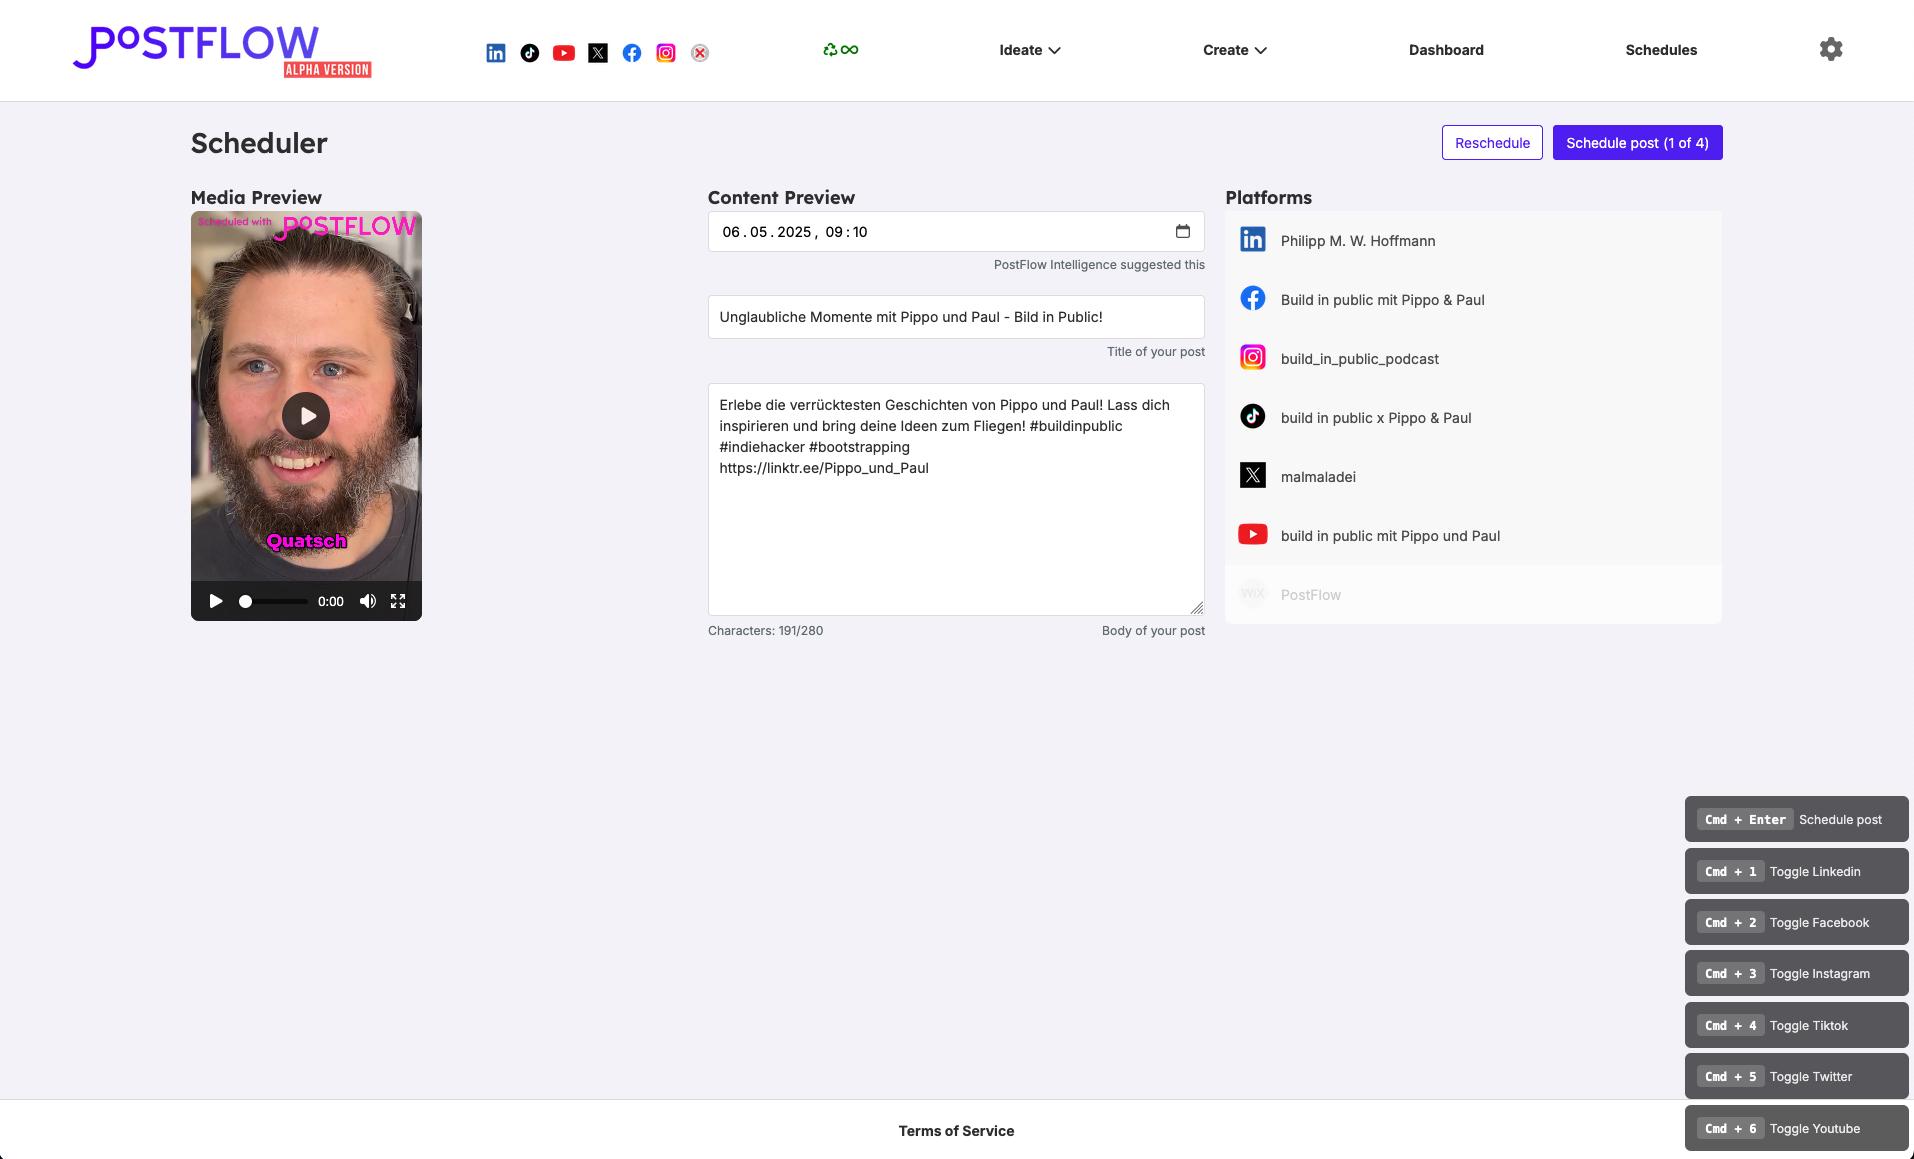Click the Instagram icon in the header
The height and width of the screenshot is (1159, 1914).
click(666, 53)
